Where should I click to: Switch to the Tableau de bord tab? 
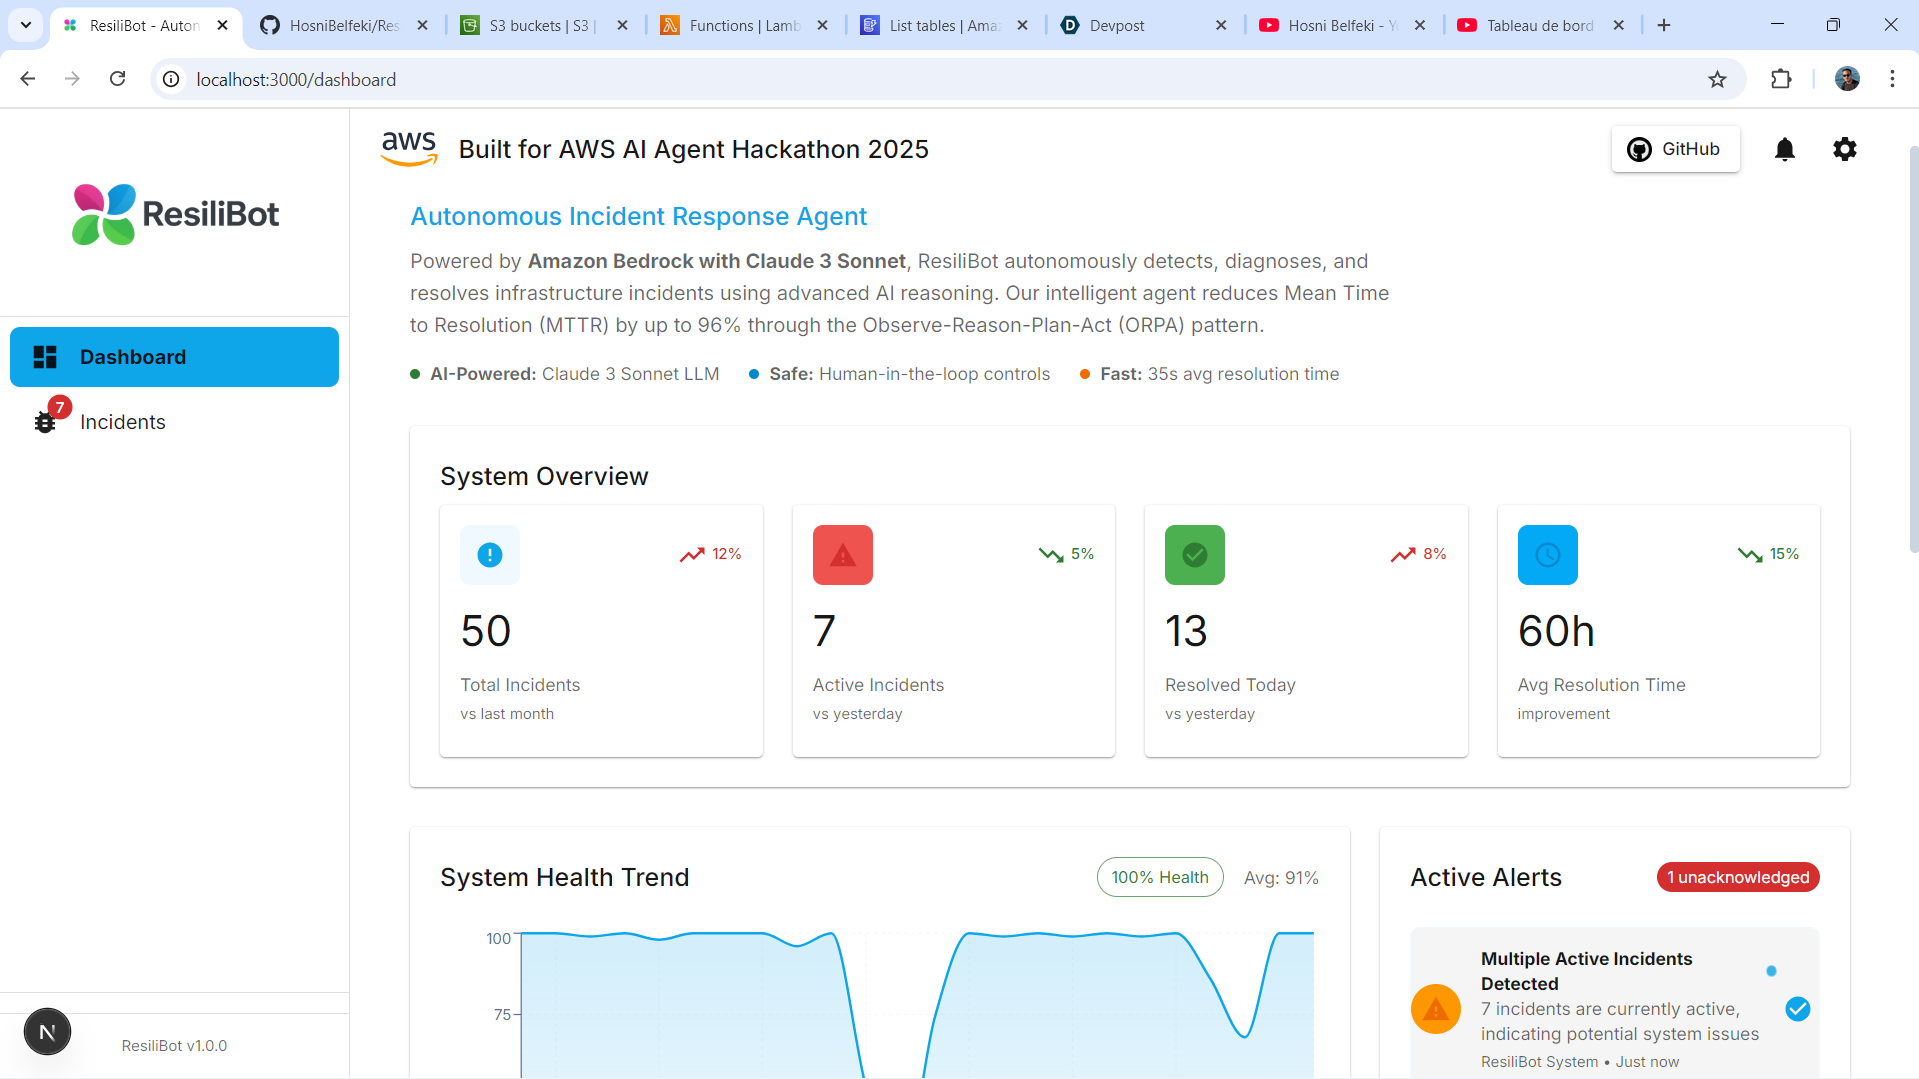point(1542,25)
